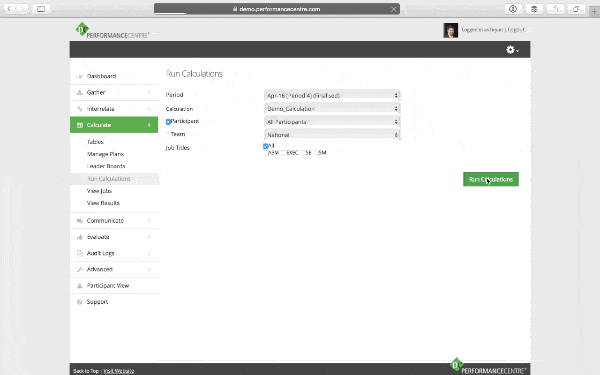Click the Visit Website footer link

pos(119,371)
